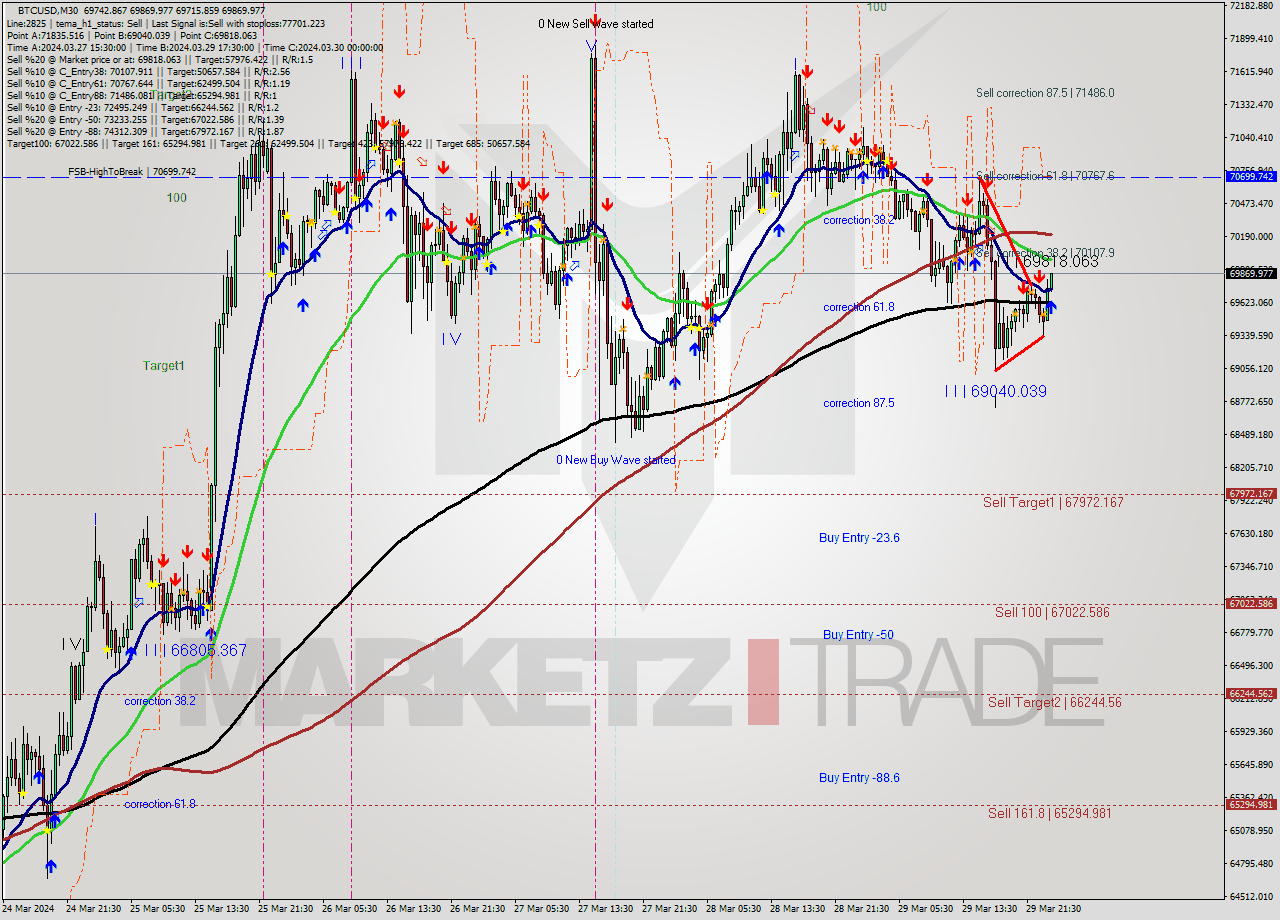The image size is (1280, 920).
Task: Click the 'Buy Entry -23.6' label
Action: pos(859,538)
